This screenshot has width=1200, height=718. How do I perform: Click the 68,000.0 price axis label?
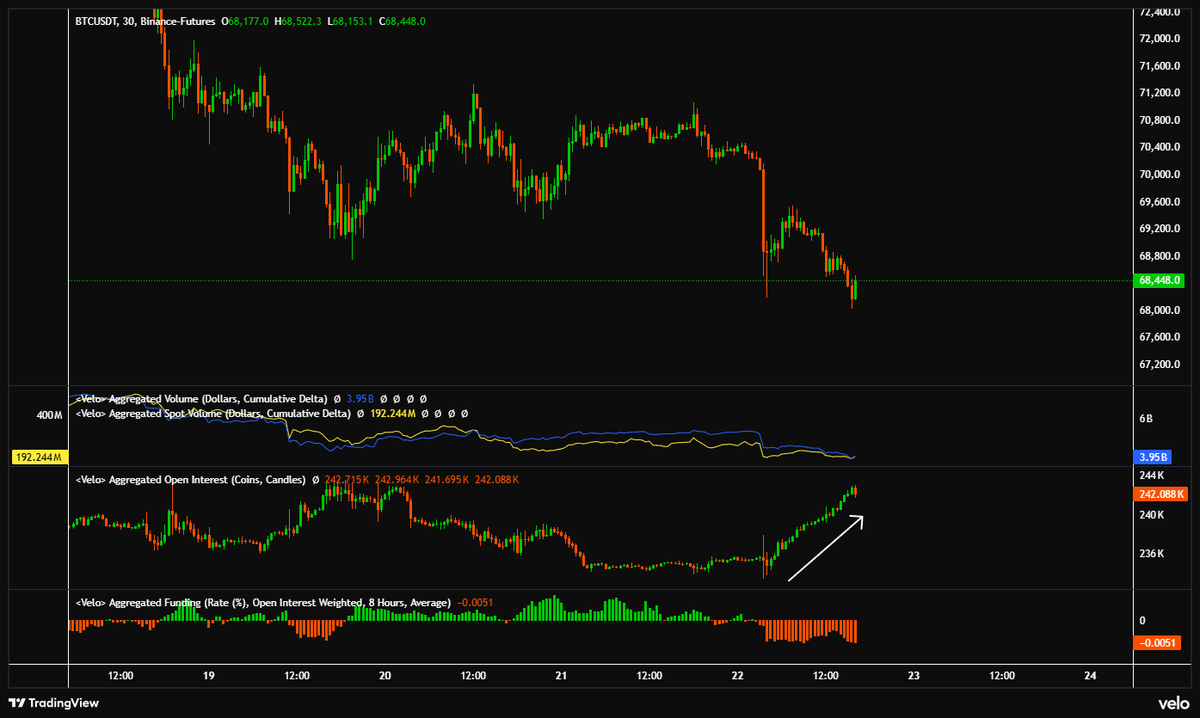[1161, 310]
